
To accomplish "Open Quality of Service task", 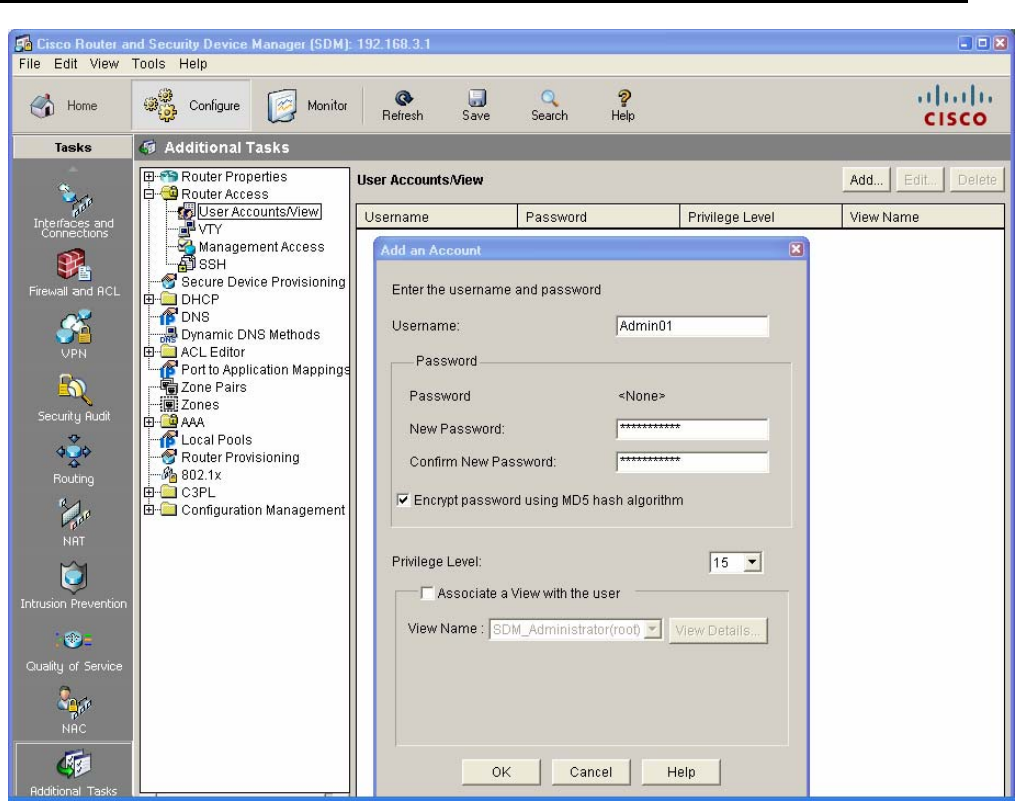I will 74,649.
